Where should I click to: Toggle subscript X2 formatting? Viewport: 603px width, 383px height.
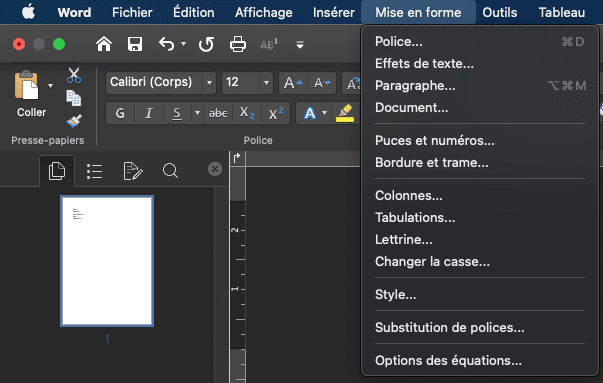tap(247, 113)
